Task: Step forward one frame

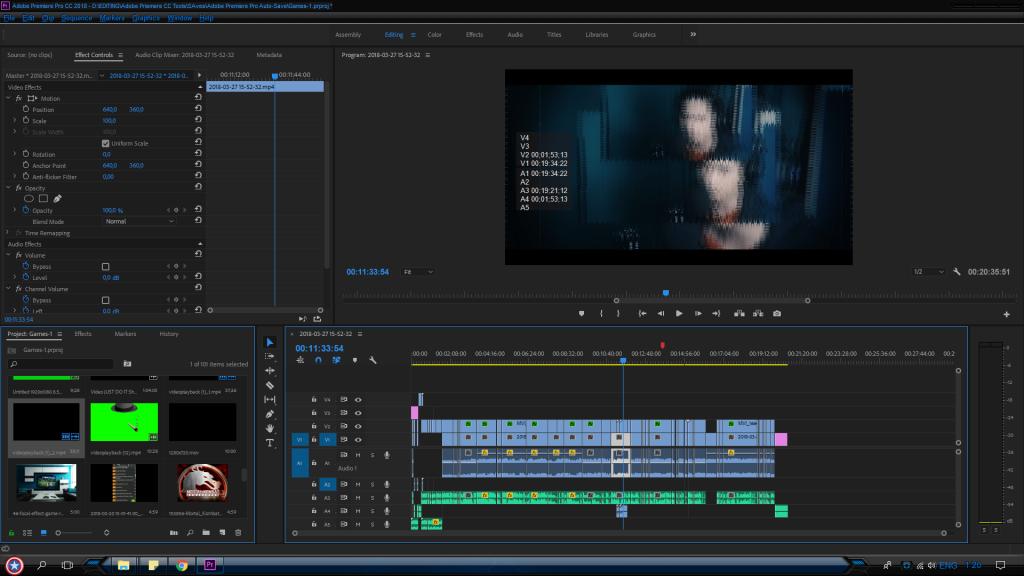Action: click(698, 313)
